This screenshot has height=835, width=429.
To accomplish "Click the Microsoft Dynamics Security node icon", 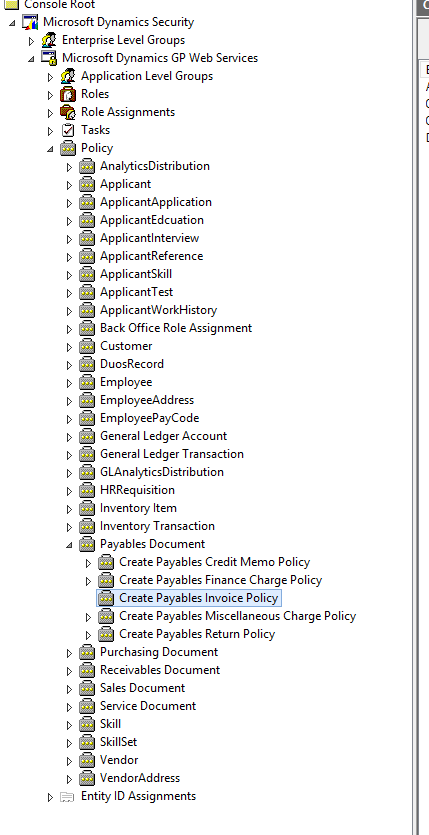I will coord(30,22).
